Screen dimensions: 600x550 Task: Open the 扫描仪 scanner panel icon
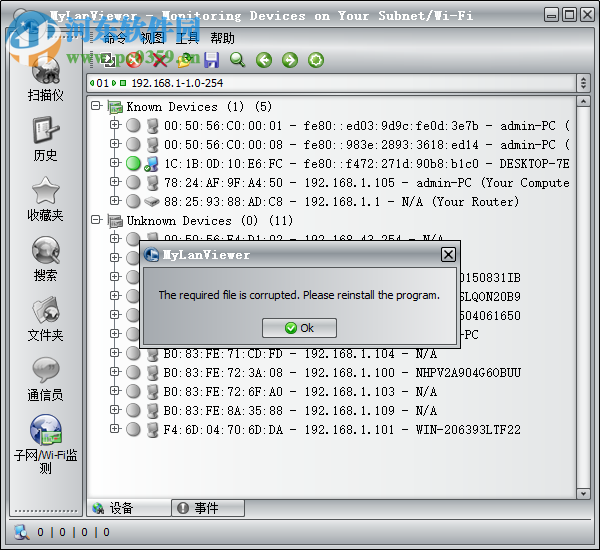coord(46,70)
